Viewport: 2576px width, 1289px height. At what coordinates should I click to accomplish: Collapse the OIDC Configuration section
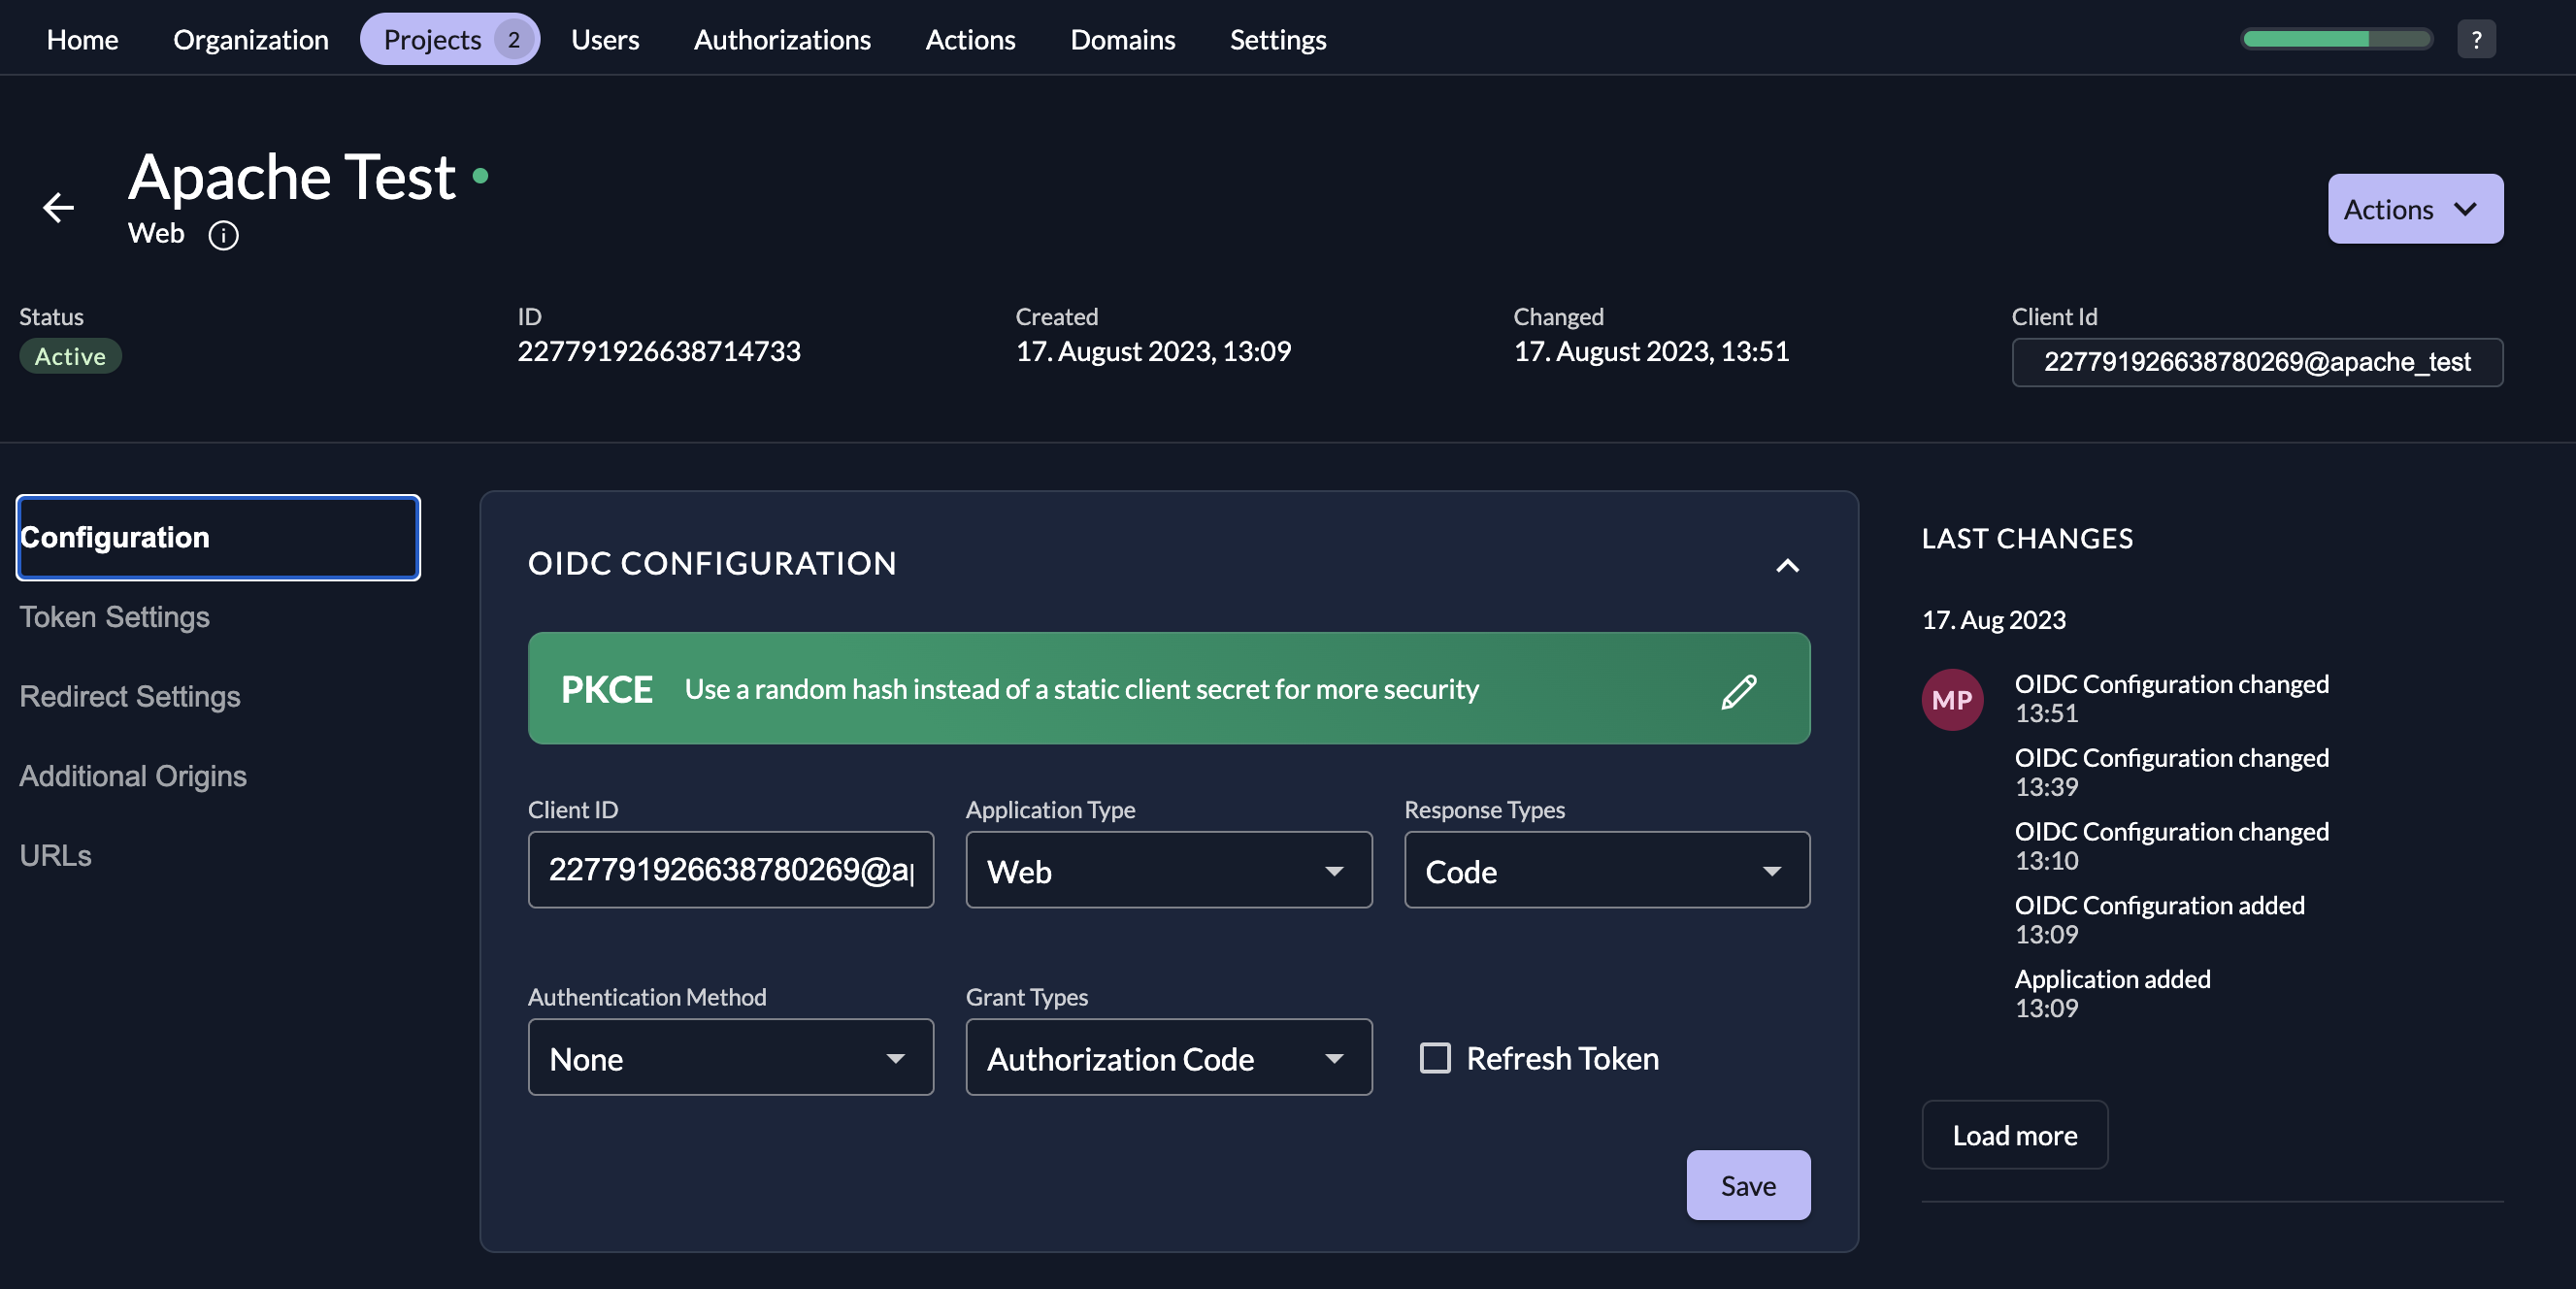[1787, 565]
